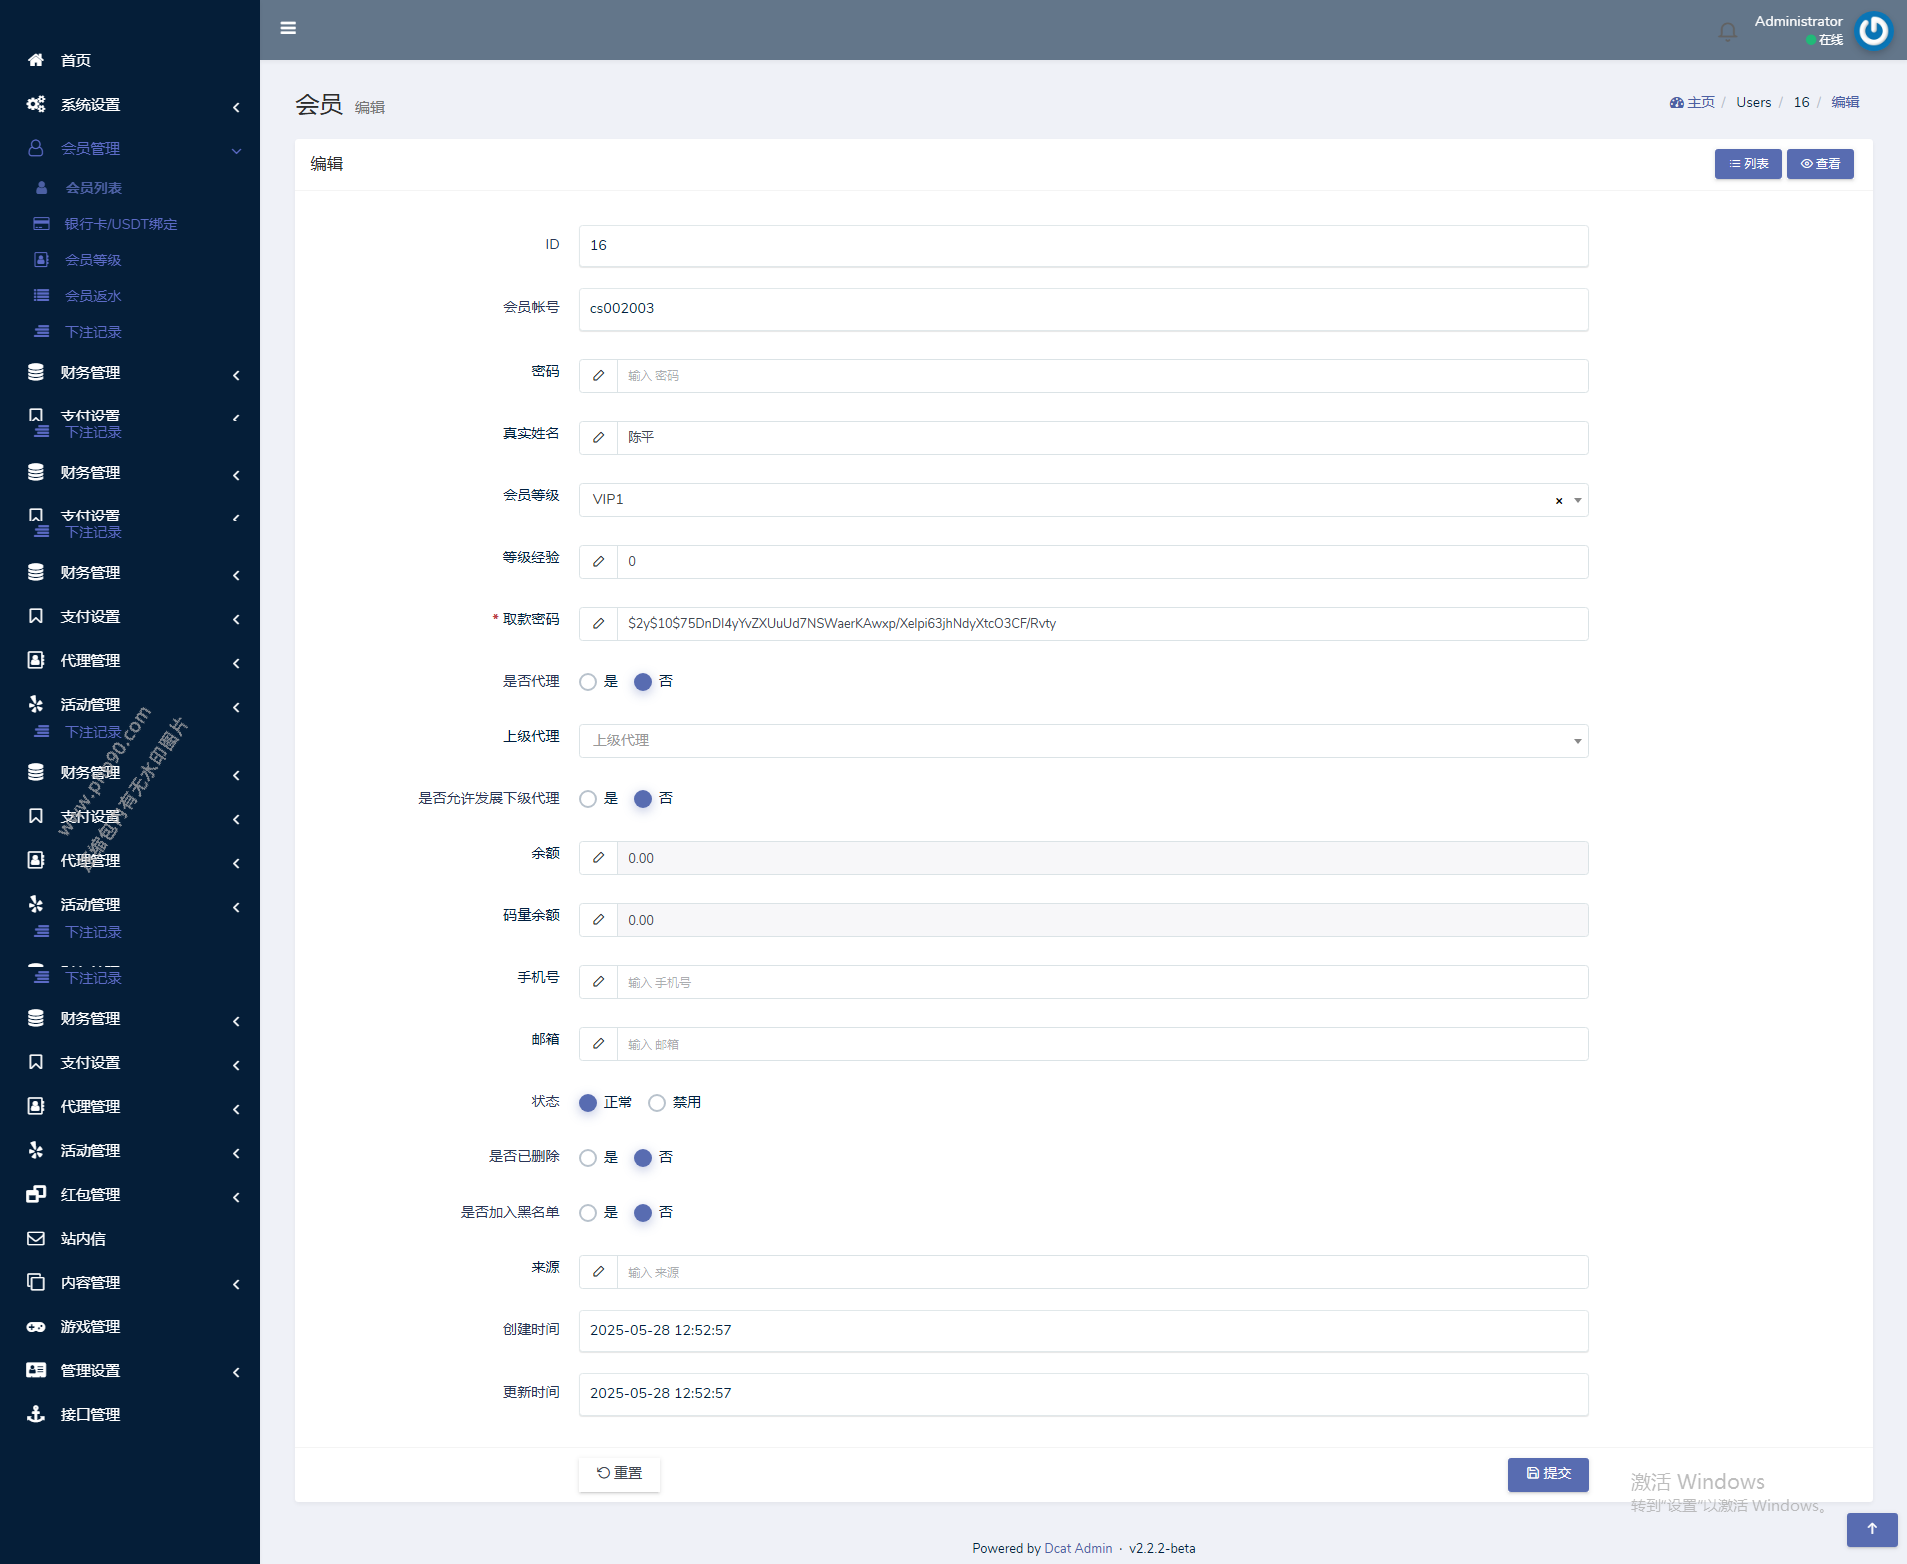Click the envelope icon for 站内信
1907x1564 pixels.
(x=36, y=1238)
